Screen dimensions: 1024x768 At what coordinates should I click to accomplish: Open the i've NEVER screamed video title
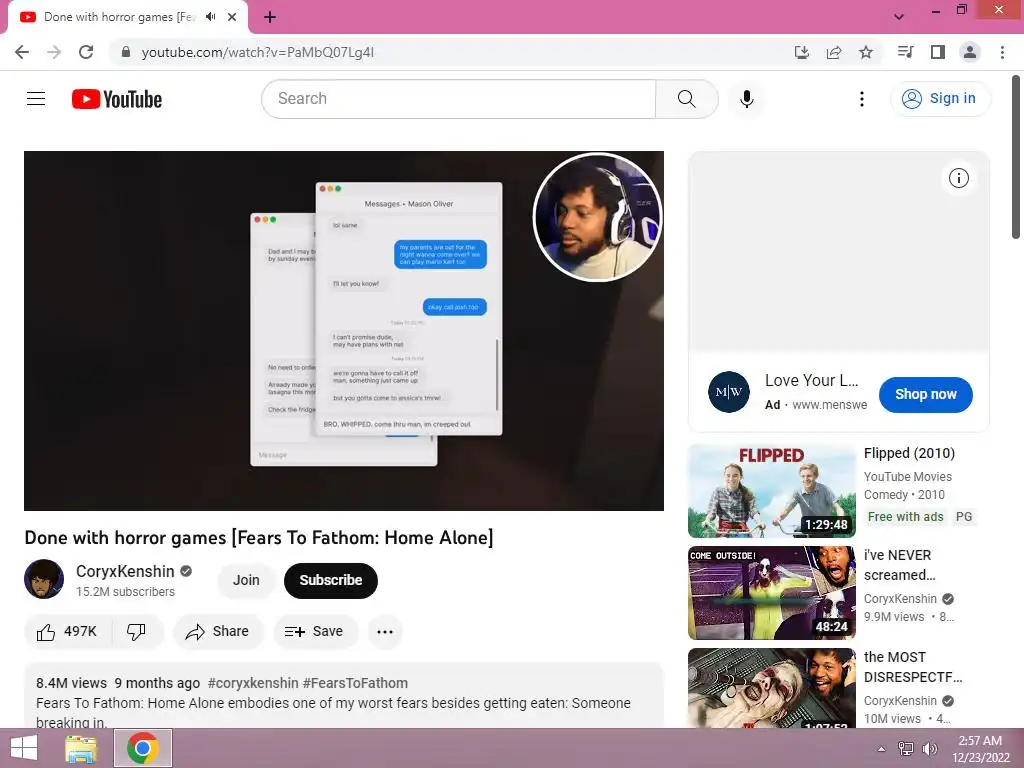[x=899, y=565]
